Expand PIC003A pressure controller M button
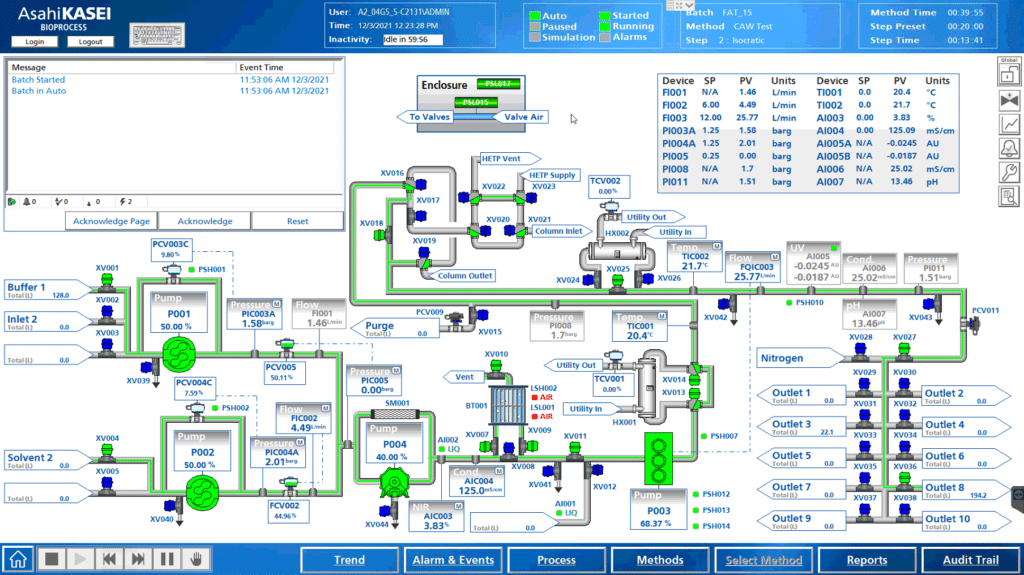The height and width of the screenshot is (575, 1024). pos(277,304)
